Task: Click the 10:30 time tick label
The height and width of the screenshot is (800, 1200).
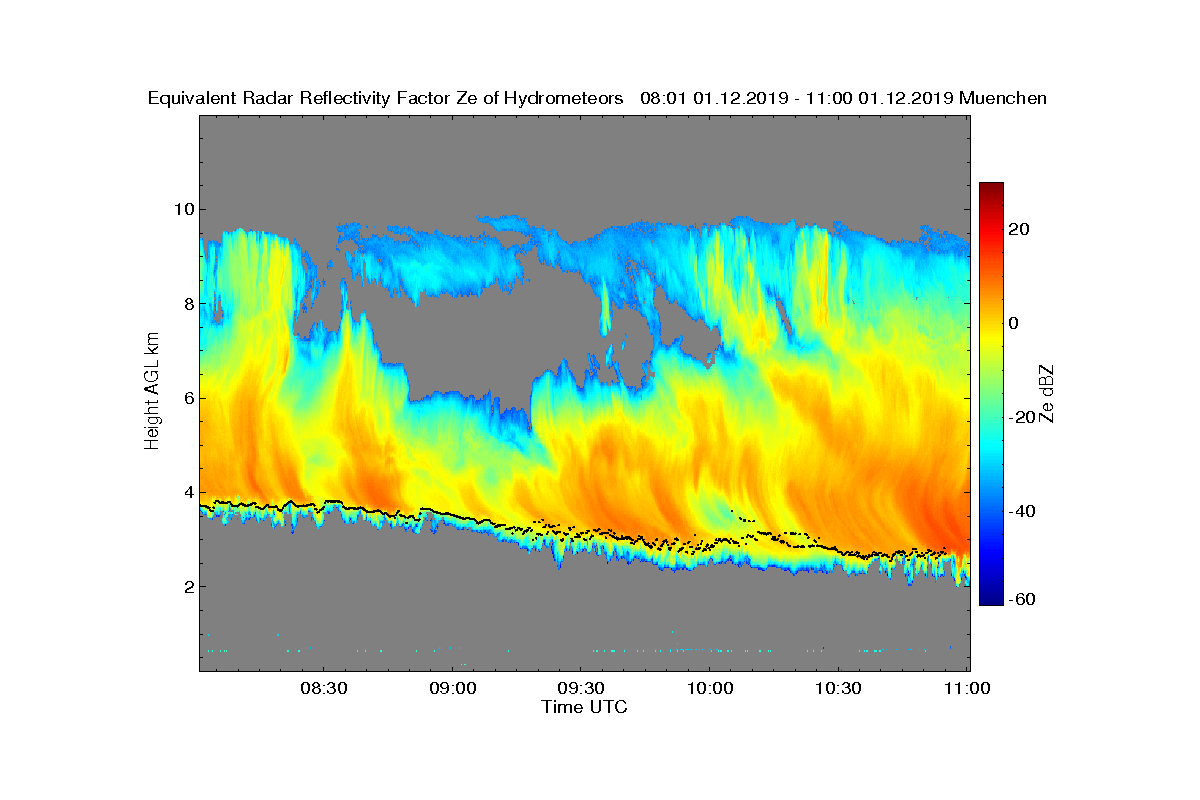Action: point(839,688)
